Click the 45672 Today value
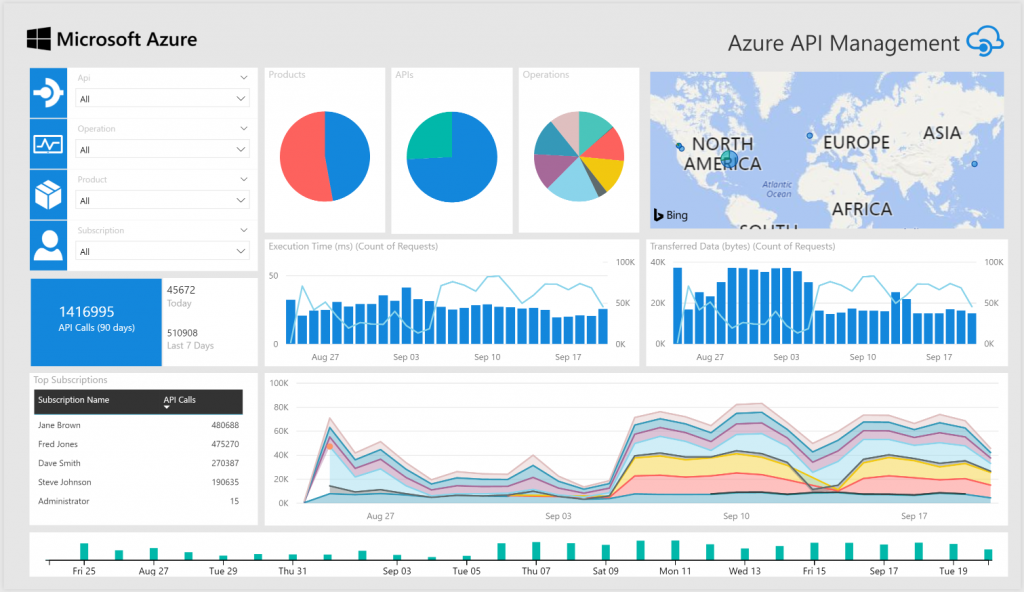Screen dimensions: 1024x592 coord(181,290)
